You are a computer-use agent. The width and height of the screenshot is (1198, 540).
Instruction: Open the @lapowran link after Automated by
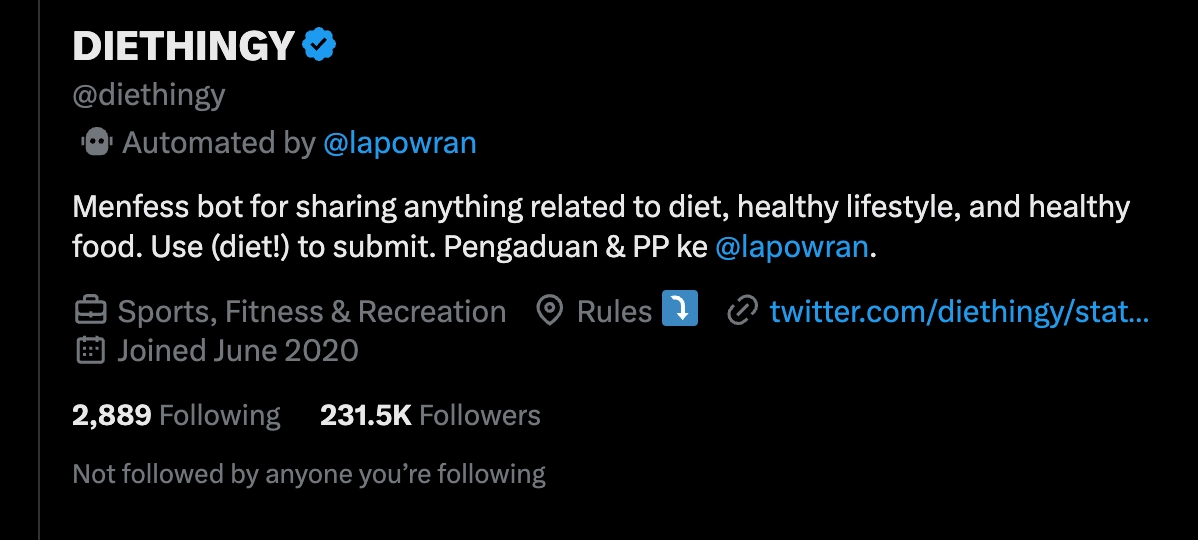[400, 143]
